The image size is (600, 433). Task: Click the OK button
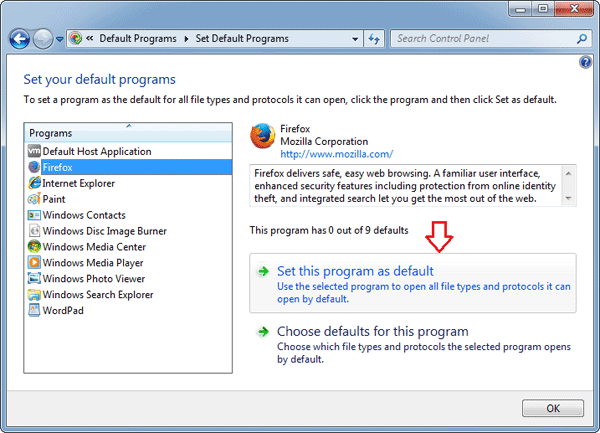pyautogui.click(x=553, y=409)
